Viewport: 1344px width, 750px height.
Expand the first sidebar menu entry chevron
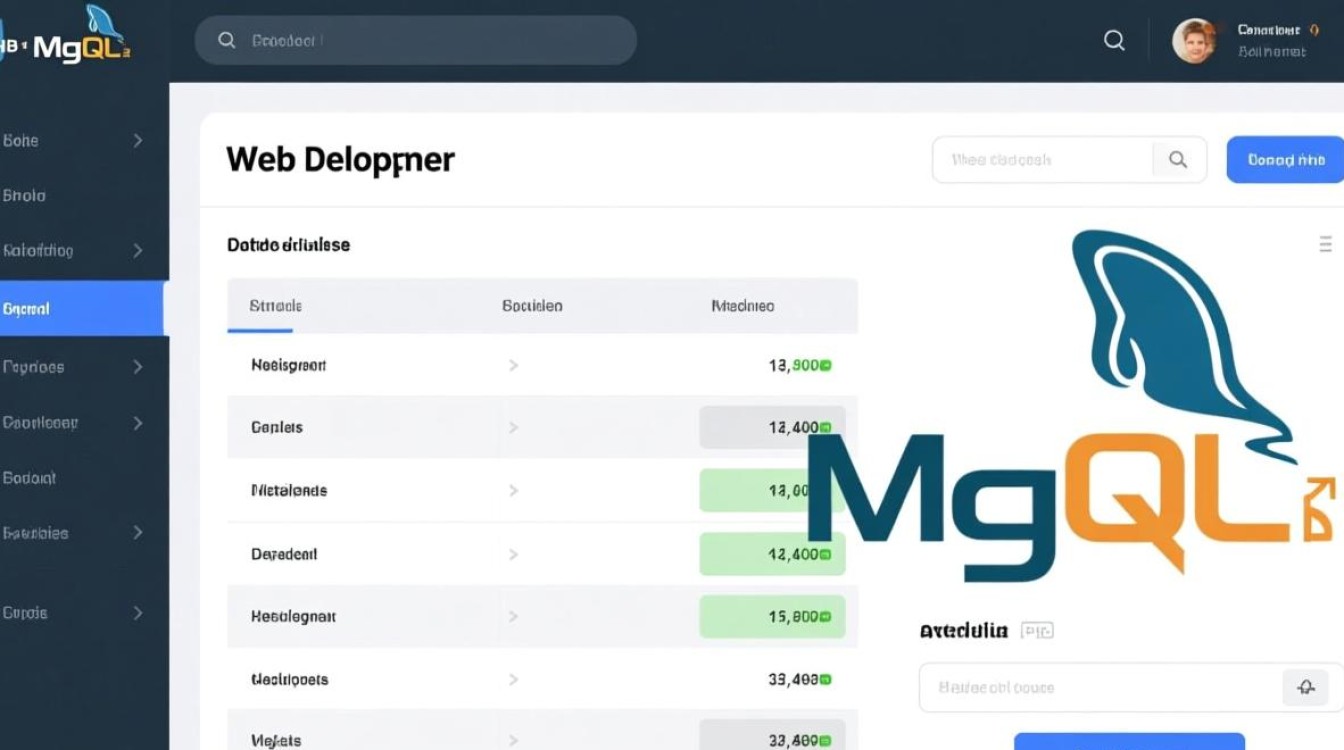[138, 140]
